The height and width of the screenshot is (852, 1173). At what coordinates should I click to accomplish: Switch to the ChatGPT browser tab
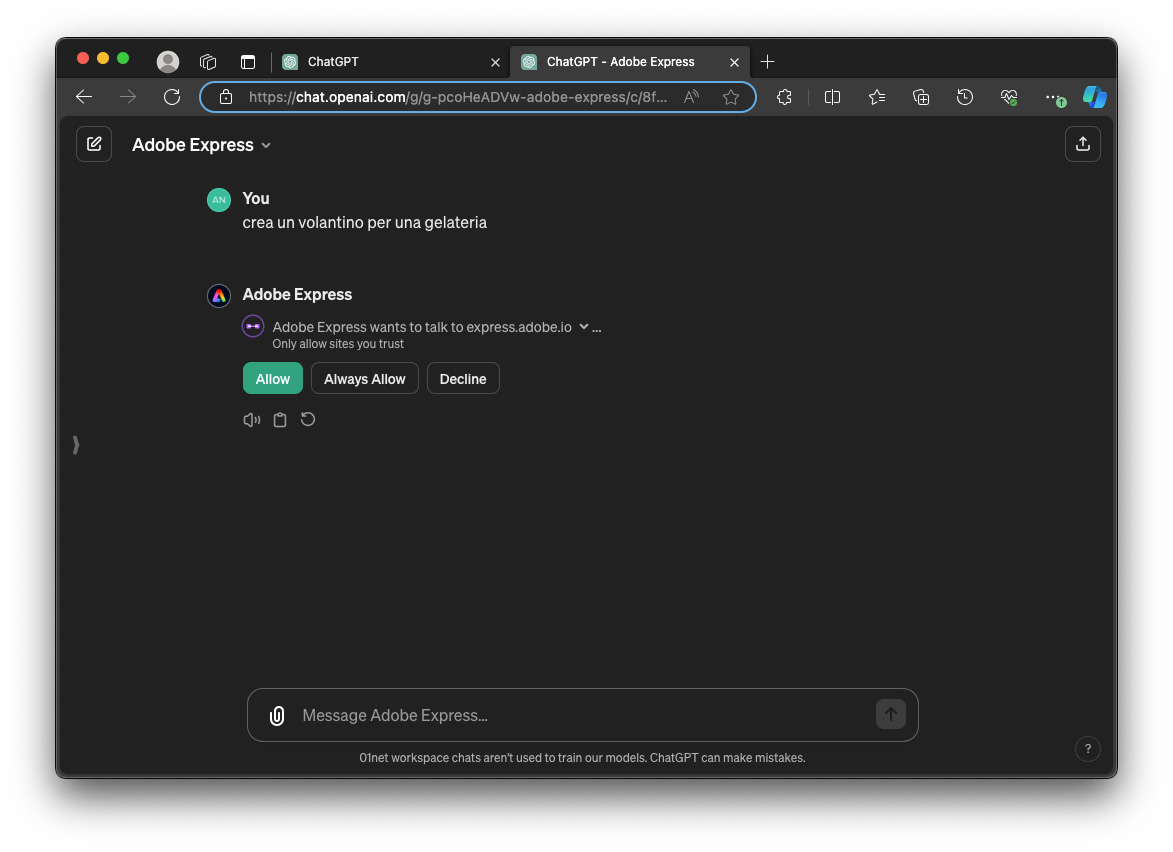pos(391,62)
